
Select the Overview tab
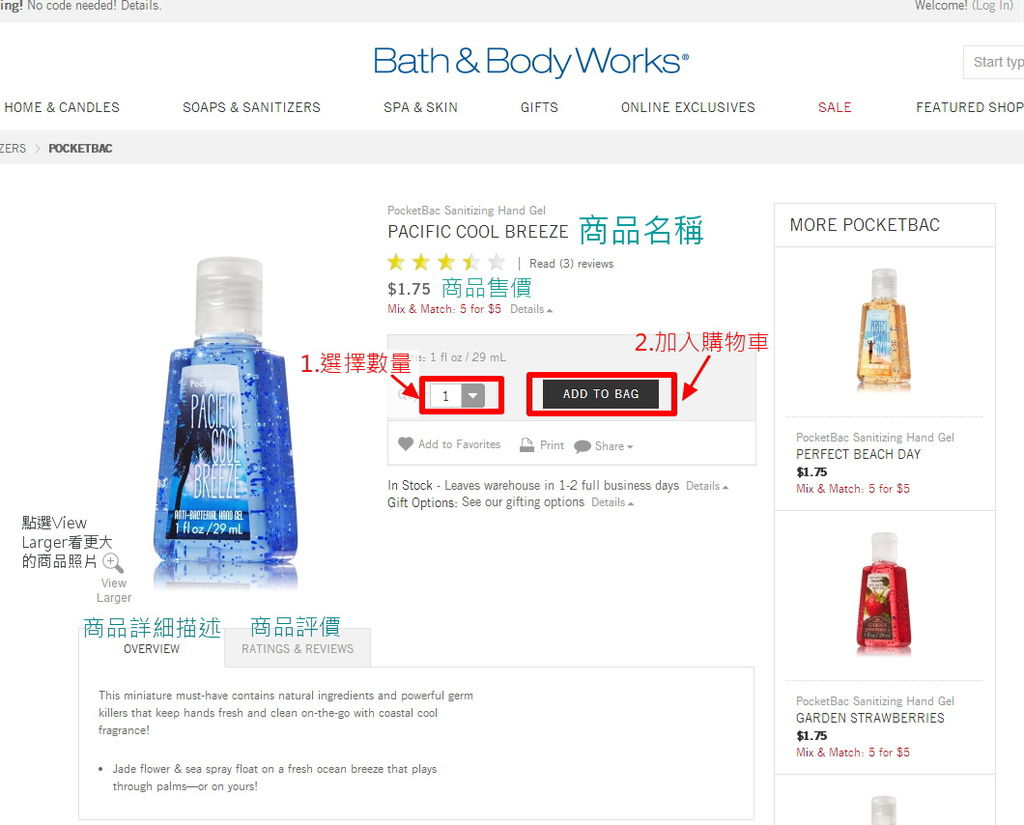pyautogui.click(x=152, y=649)
